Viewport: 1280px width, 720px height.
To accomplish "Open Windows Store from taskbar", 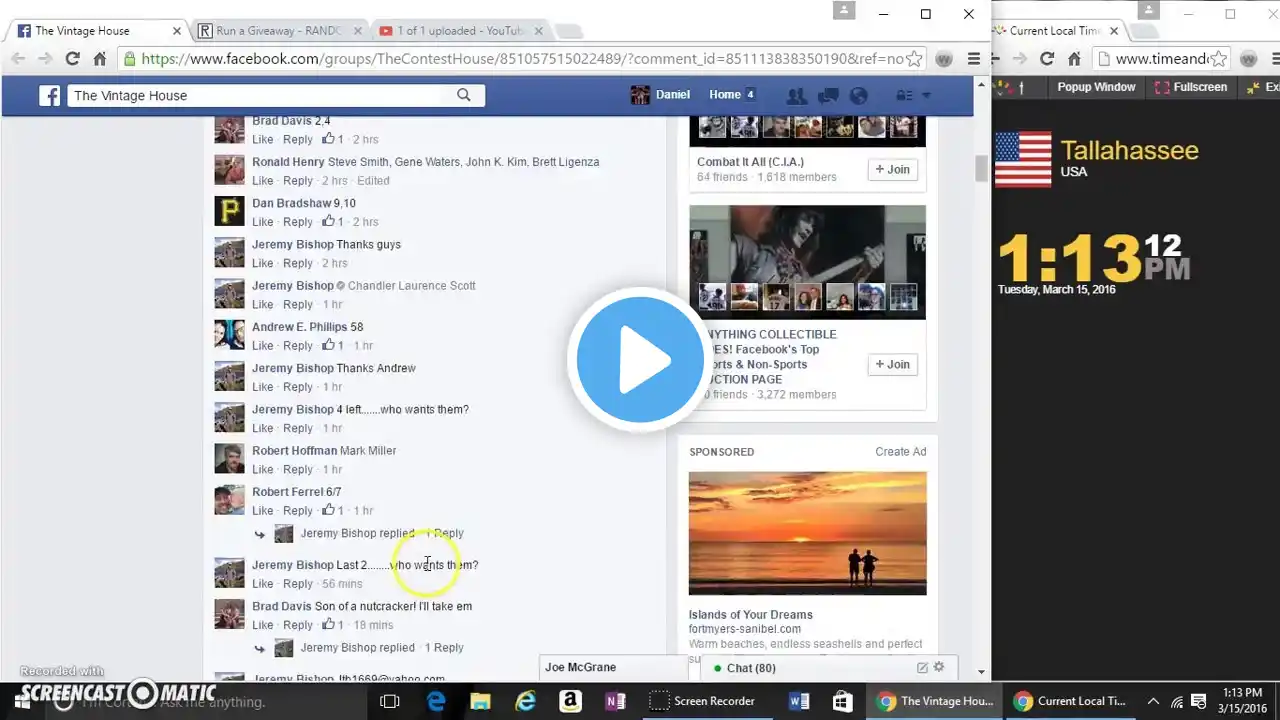I will point(842,701).
